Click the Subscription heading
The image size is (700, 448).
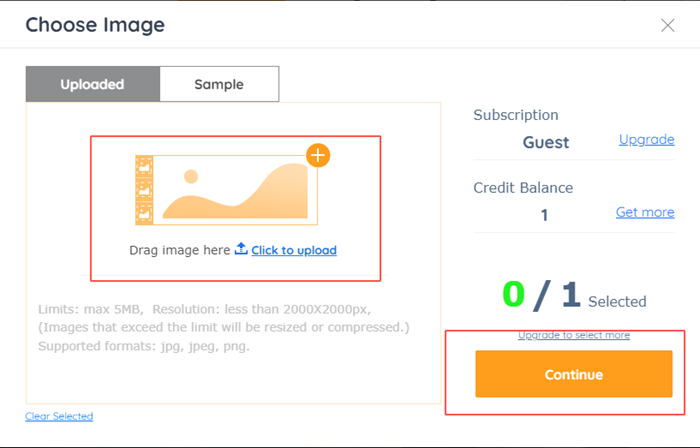516,115
